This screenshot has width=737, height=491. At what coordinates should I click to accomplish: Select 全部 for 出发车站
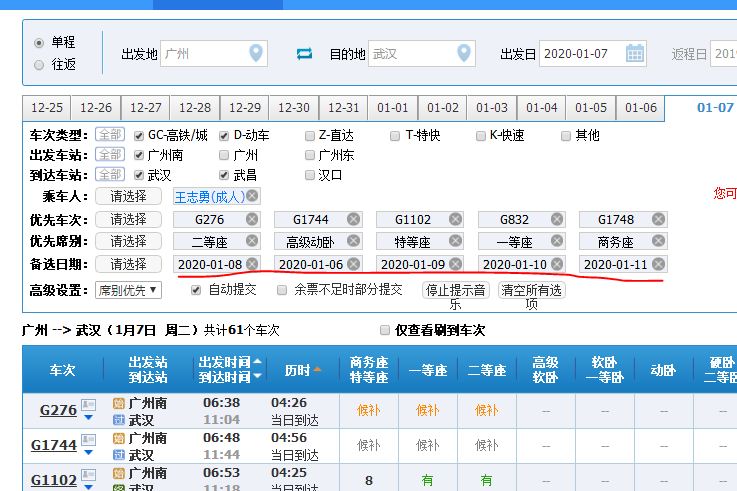[110, 154]
